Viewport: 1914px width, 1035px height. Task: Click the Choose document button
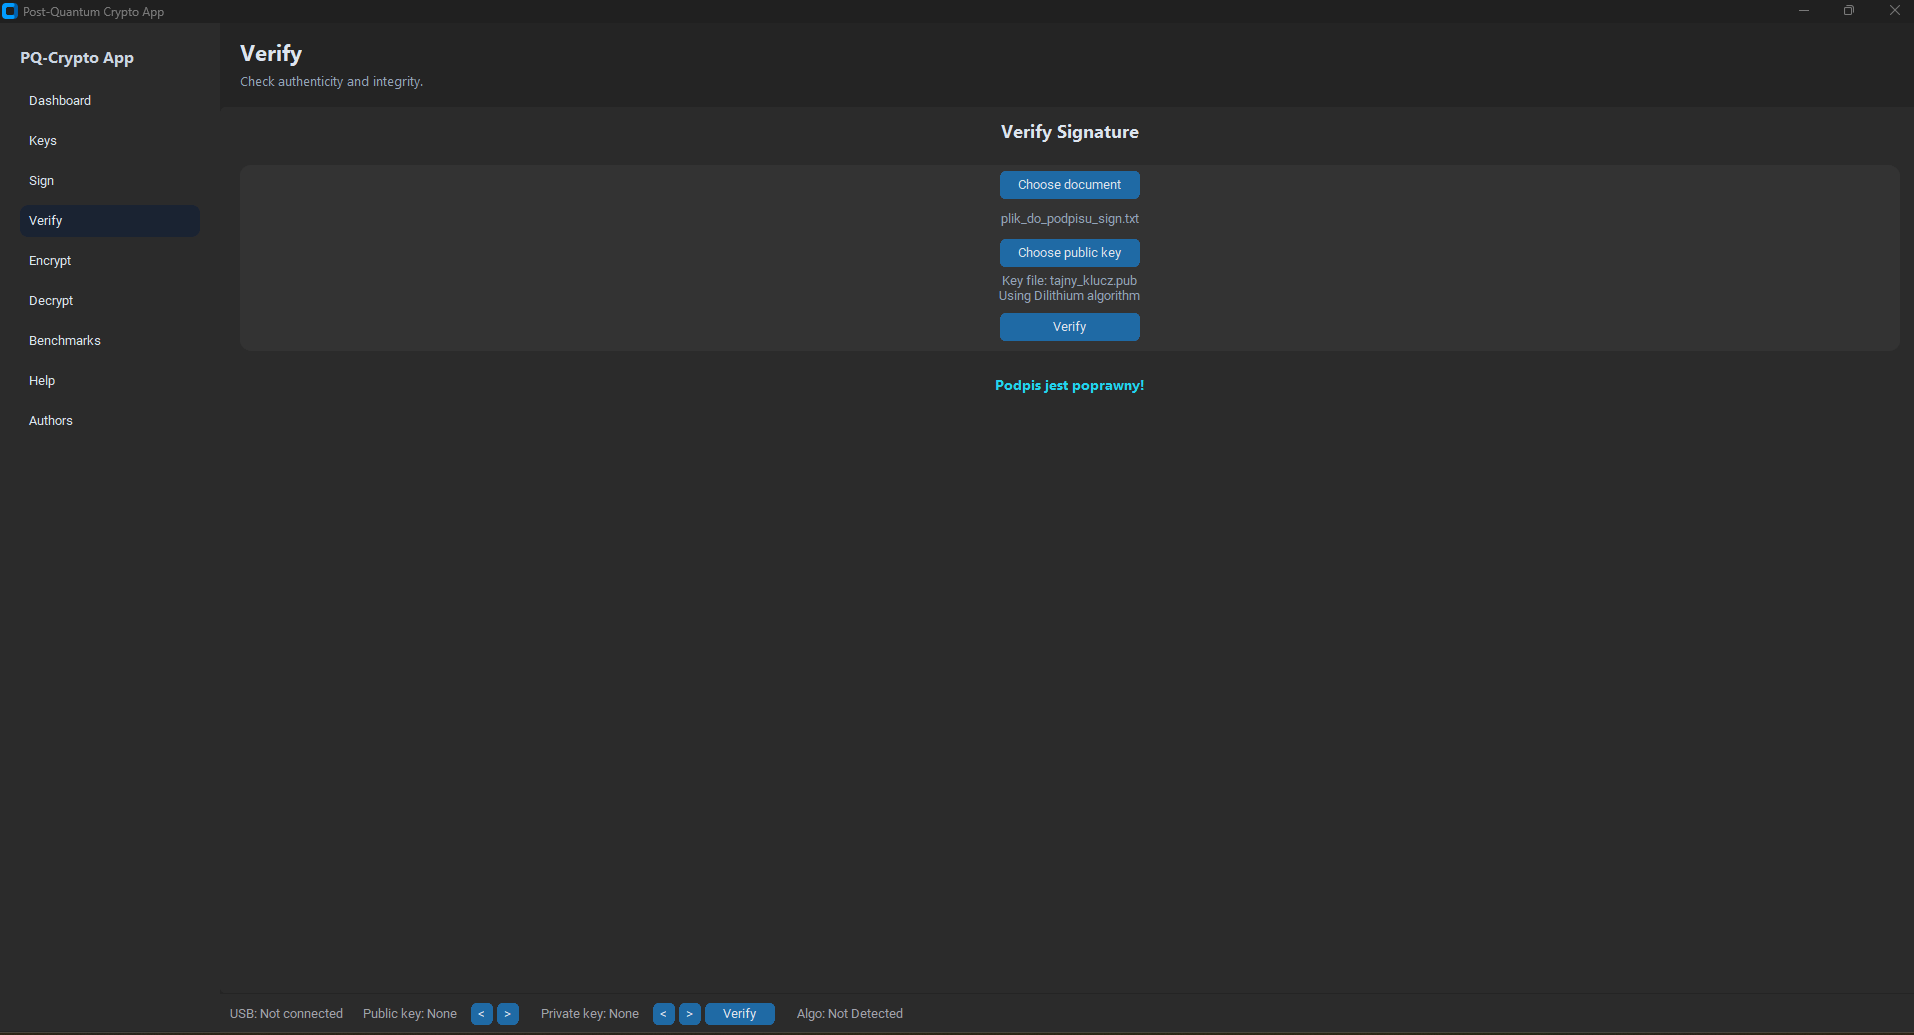pos(1069,184)
